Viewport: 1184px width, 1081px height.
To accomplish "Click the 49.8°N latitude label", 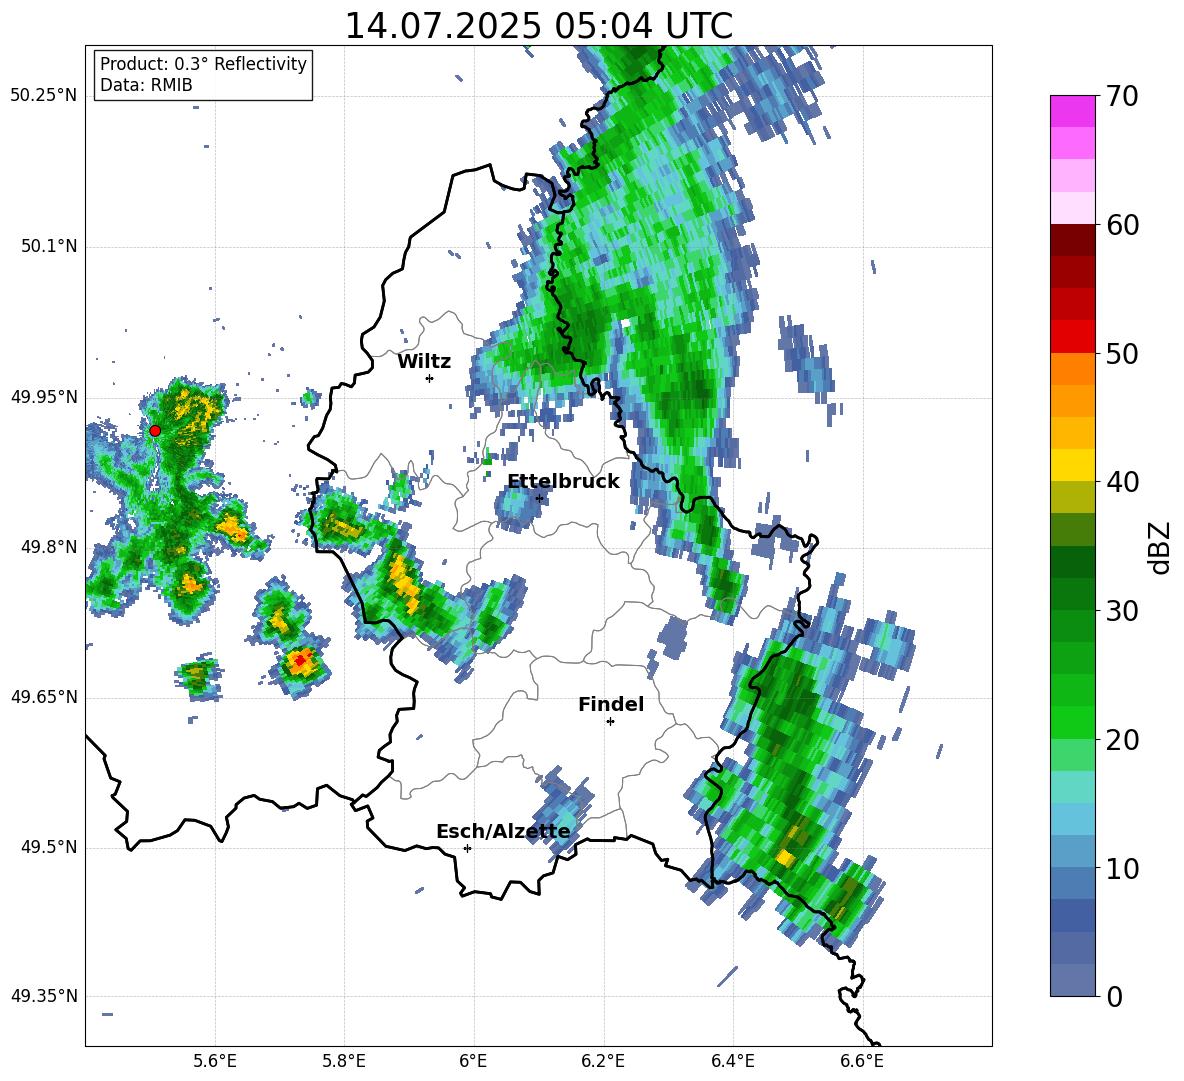I will (x=49, y=547).
